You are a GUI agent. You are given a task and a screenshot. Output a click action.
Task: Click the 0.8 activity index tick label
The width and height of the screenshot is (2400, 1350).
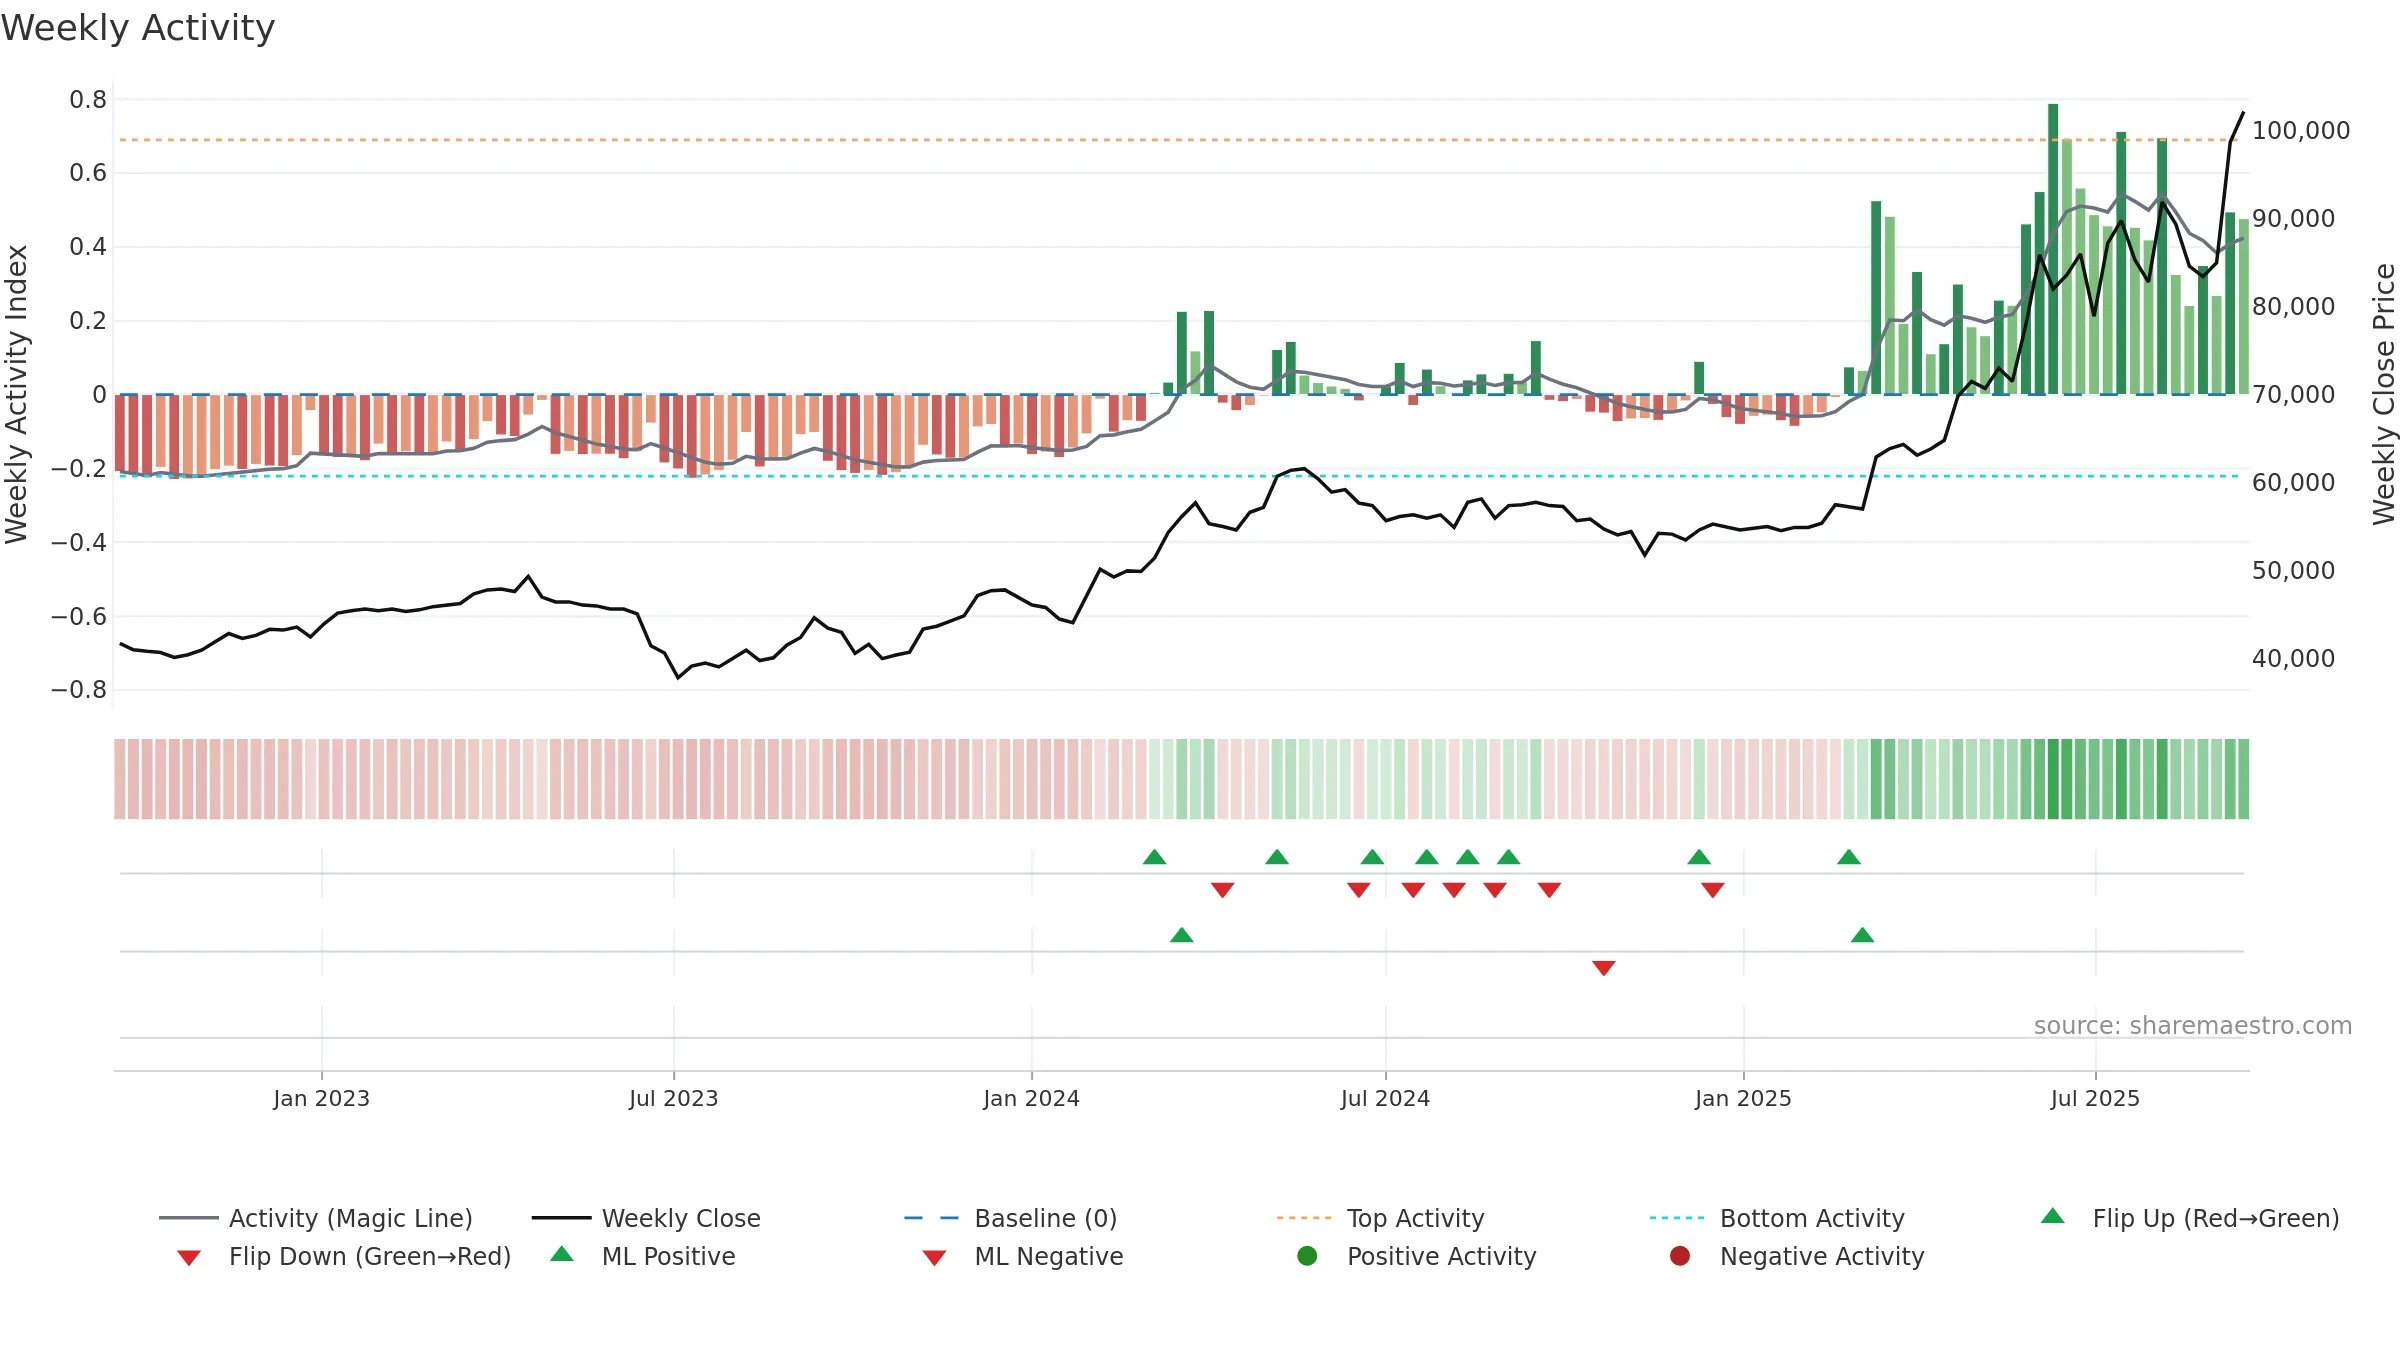[88, 99]
